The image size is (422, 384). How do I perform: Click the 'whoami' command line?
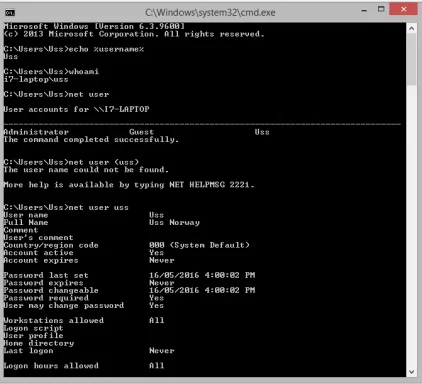coord(51,71)
